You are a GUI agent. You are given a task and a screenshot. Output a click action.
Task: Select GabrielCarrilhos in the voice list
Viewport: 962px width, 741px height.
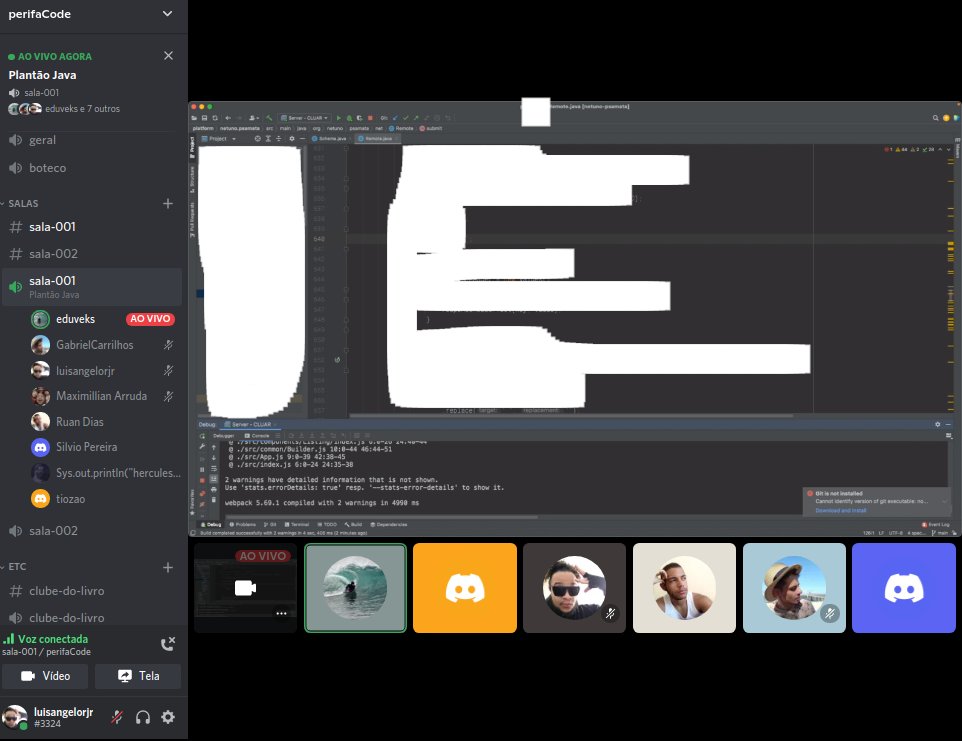[103, 345]
